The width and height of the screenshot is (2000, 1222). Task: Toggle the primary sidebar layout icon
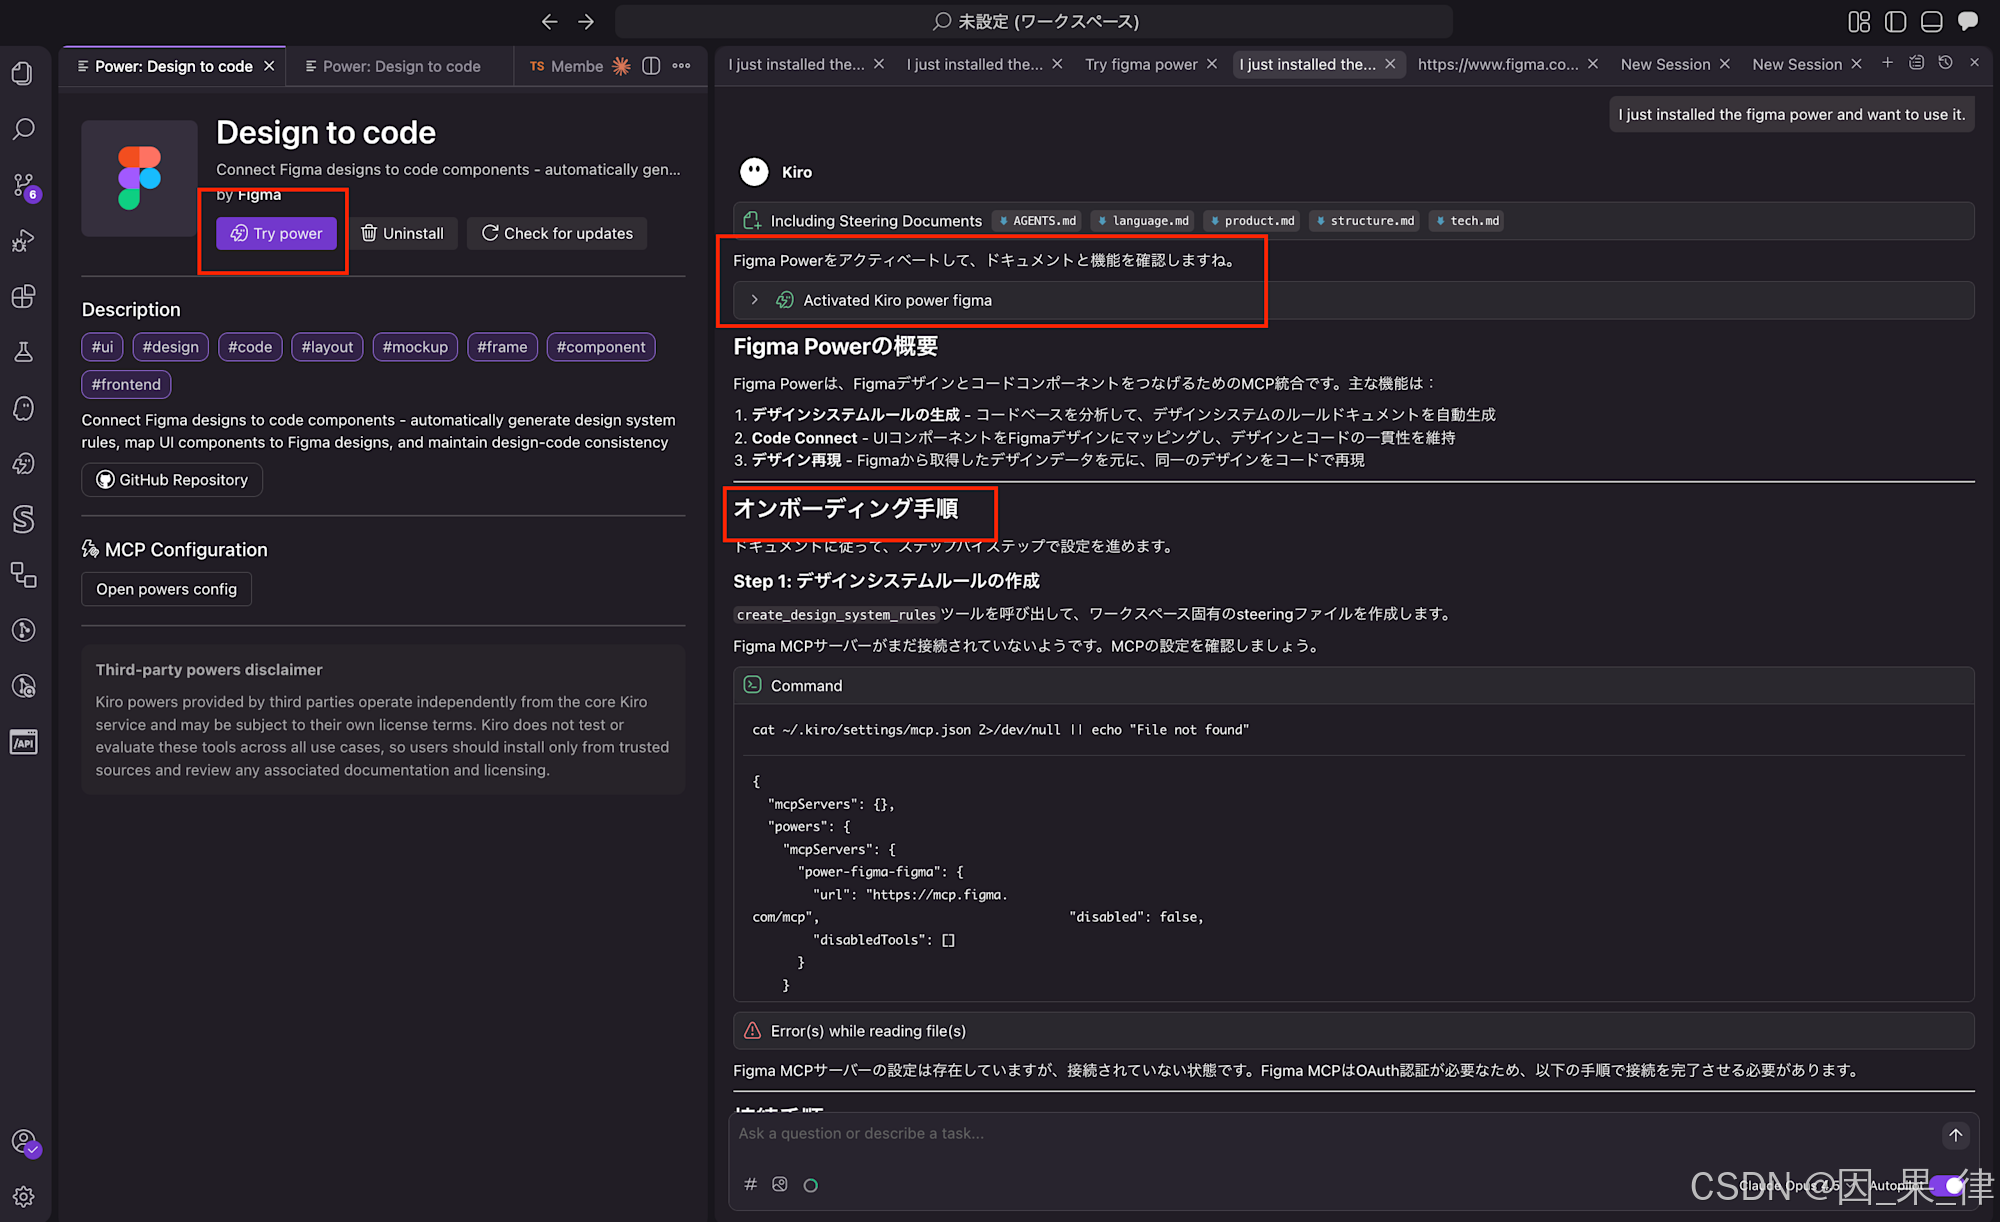pyautogui.click(x=1895, y=21)
